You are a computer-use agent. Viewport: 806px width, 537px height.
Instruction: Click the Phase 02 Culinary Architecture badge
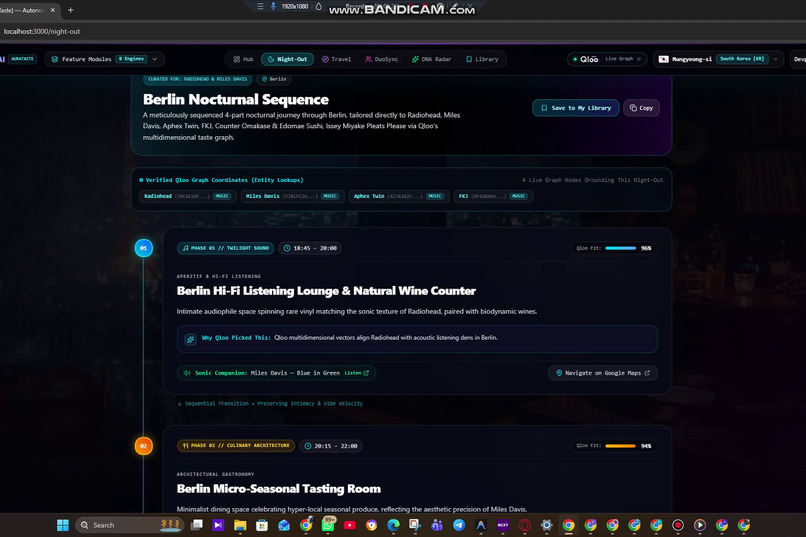pyautogui.click(x=236, y=446)
